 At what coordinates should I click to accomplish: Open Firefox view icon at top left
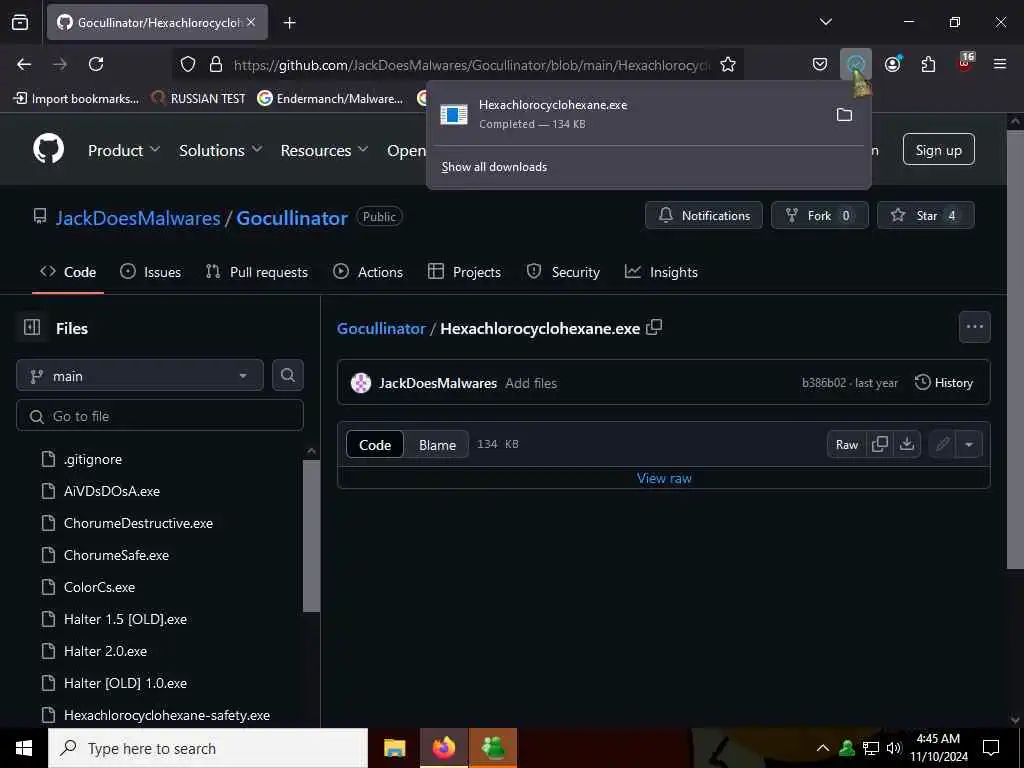[x=20, y=23]
